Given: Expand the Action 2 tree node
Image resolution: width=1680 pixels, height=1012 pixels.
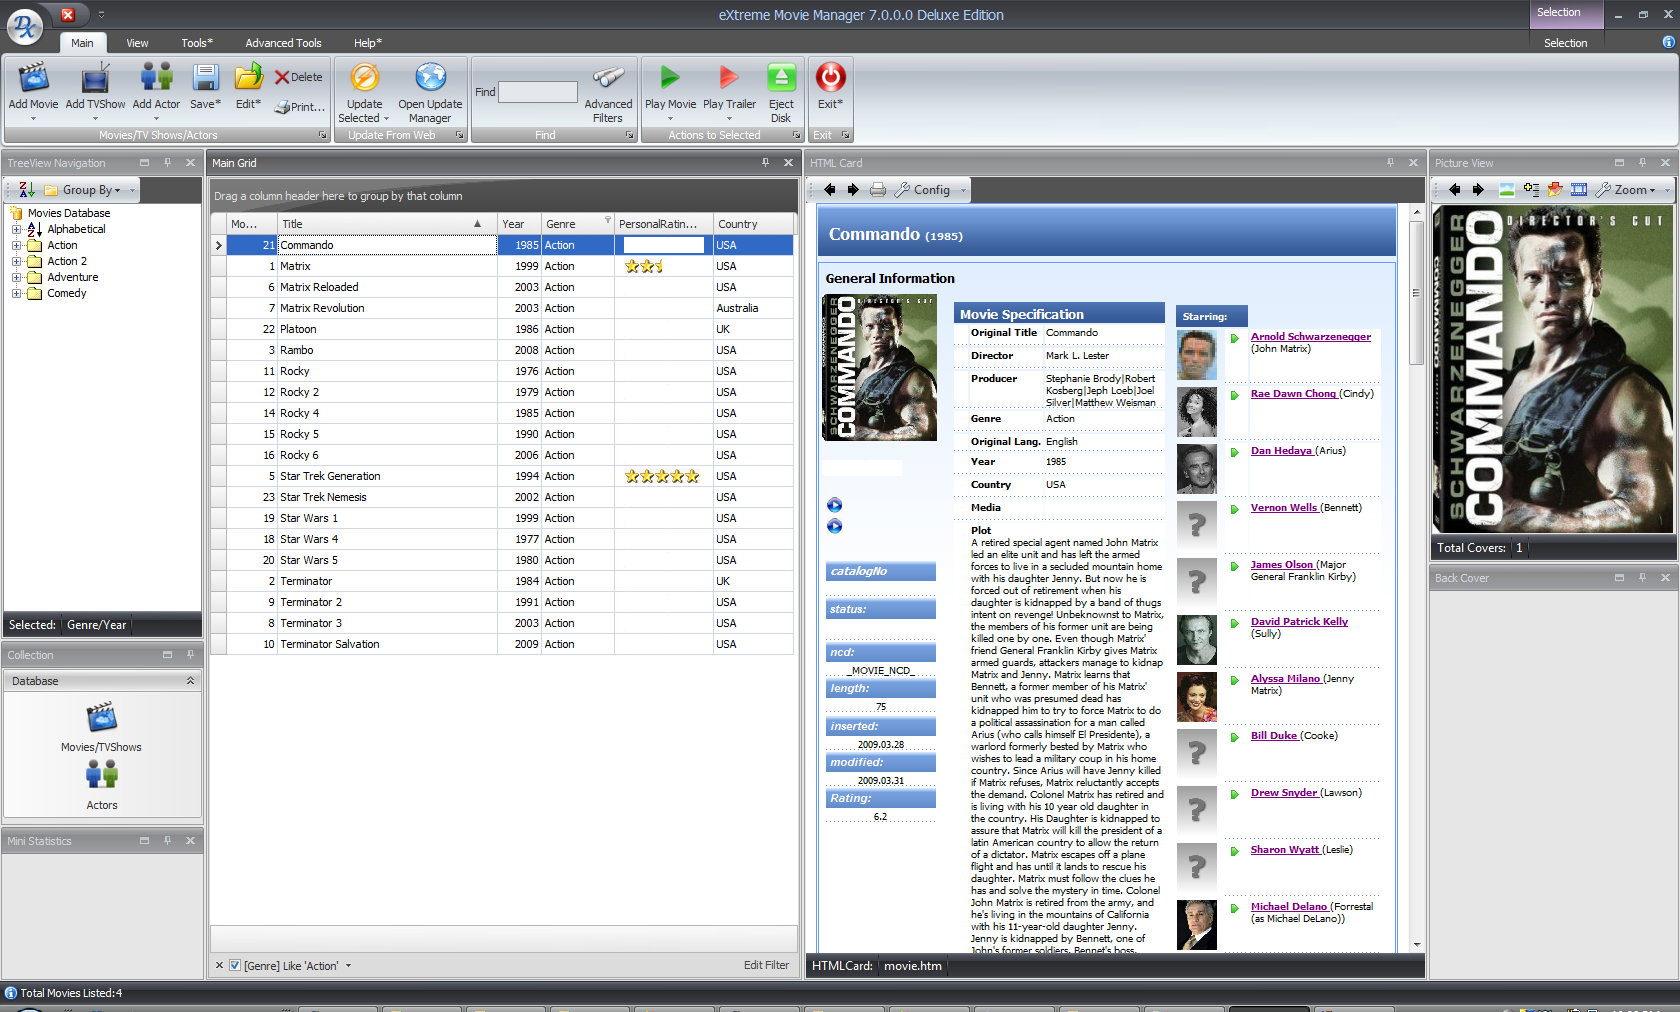Looking at the screenshot, I should click(x=16, y=261).
